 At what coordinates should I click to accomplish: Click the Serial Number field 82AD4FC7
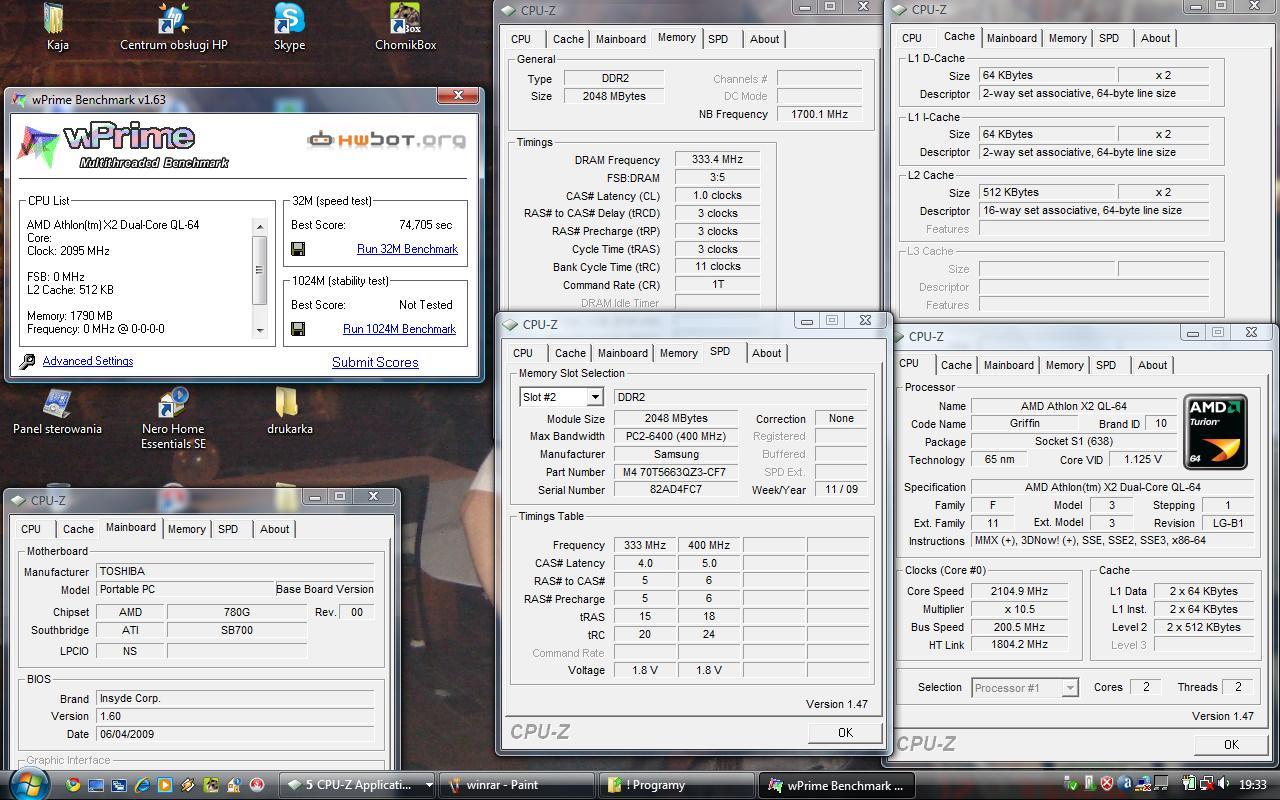[675, 490]
